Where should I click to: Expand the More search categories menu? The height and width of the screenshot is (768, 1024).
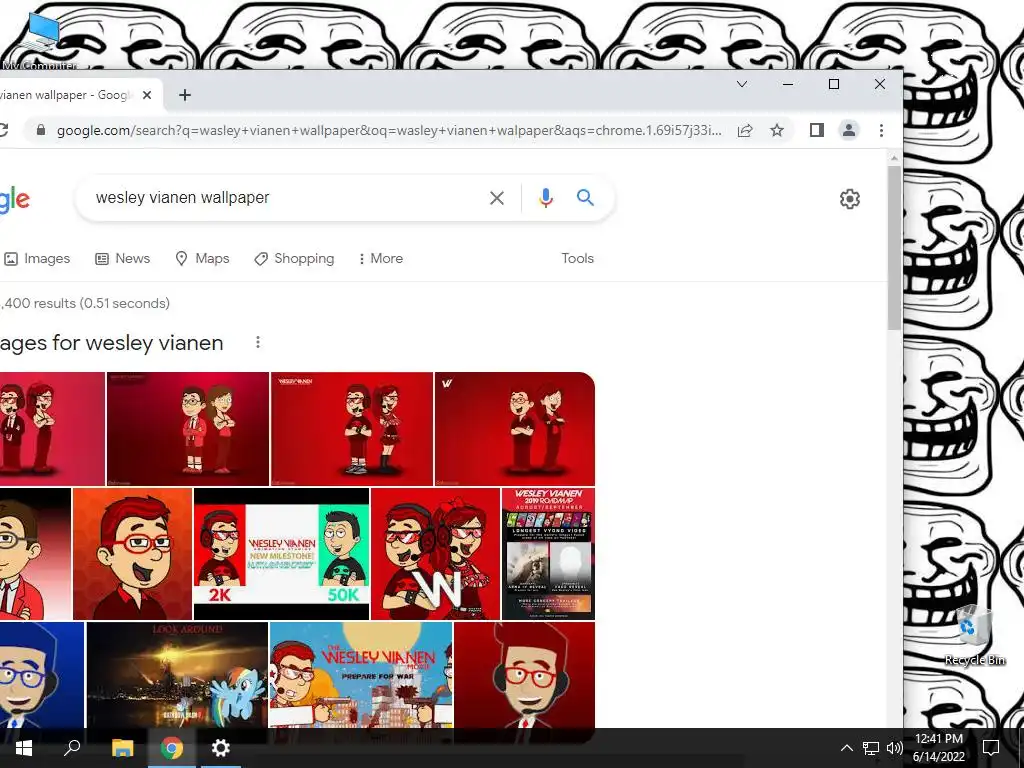click(x=380, y=259)
